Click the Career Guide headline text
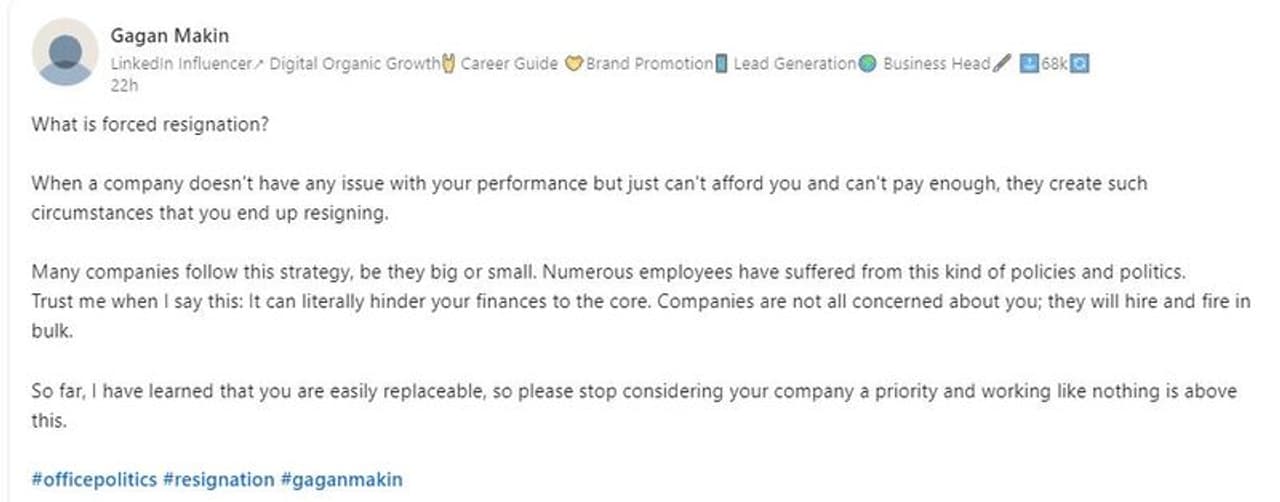The width and height of the screenshot is (1280, 502). click(509, 64)
